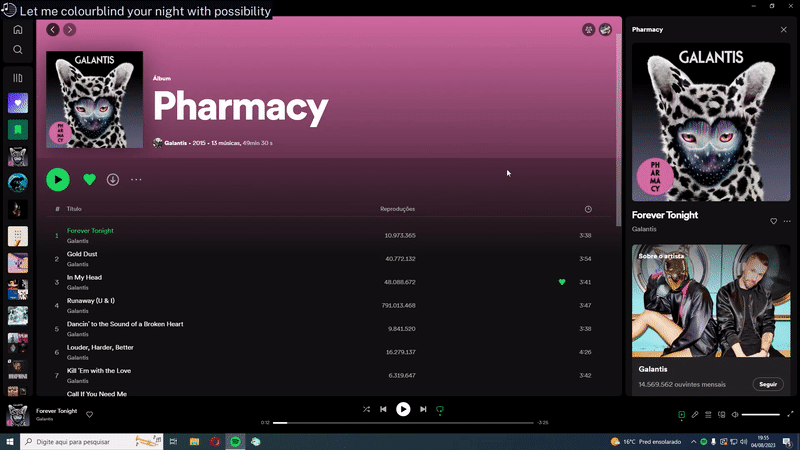Open File Explorer from the taskbar

[194, 442]
